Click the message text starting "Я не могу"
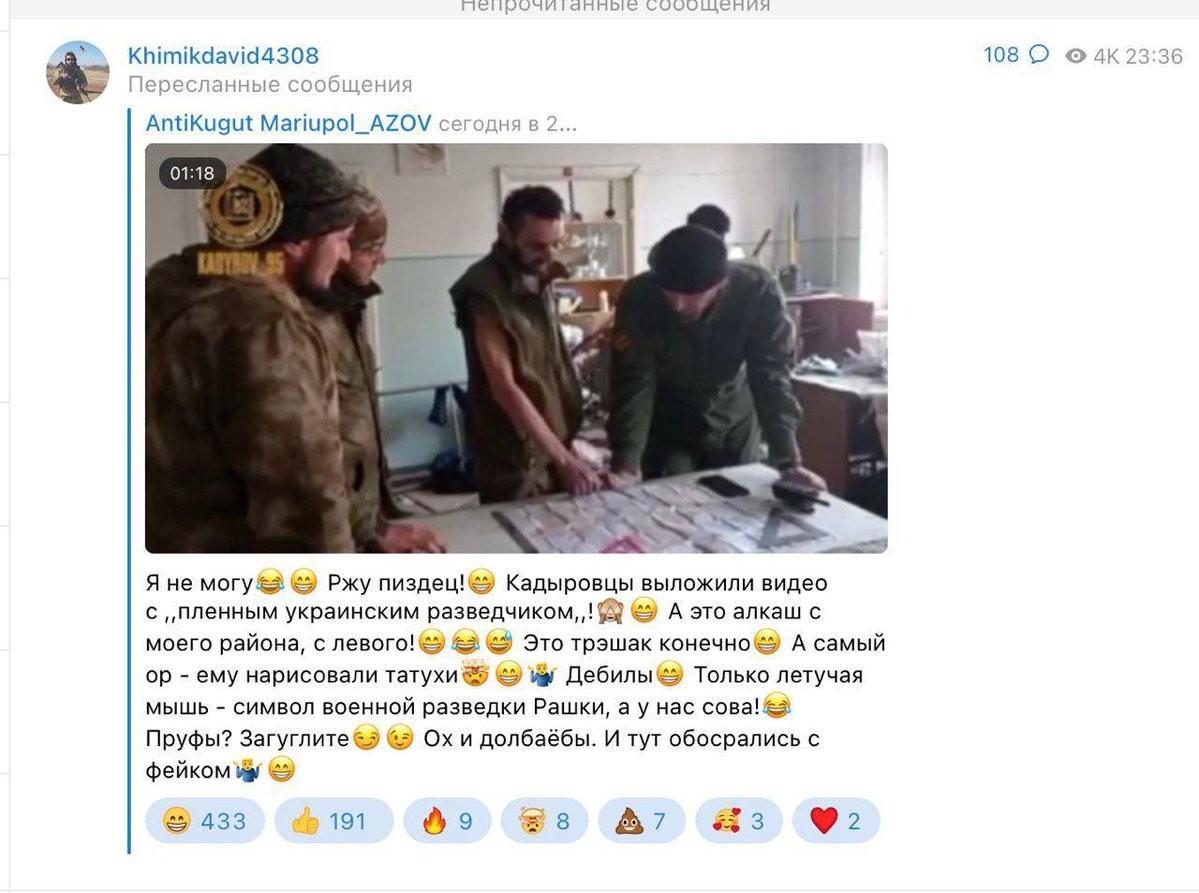 coord(515,675)
